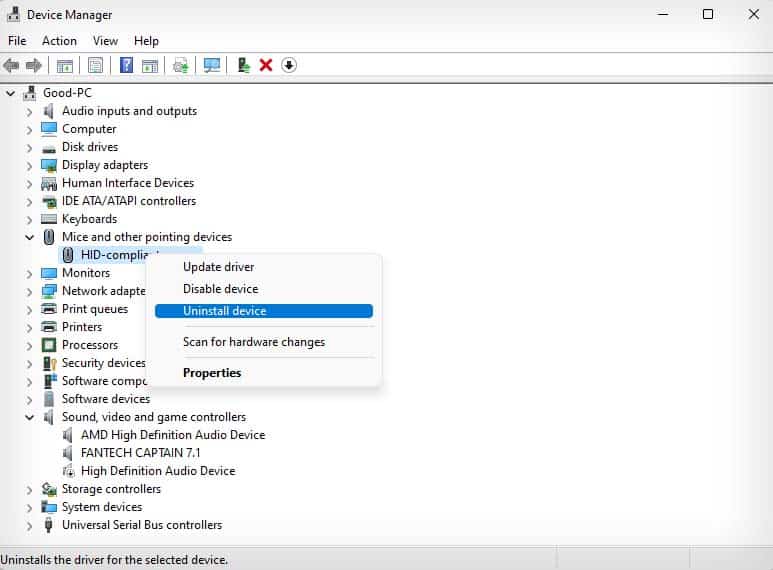Open the Action menu
The image size is (773, 570).
[59, 41]
